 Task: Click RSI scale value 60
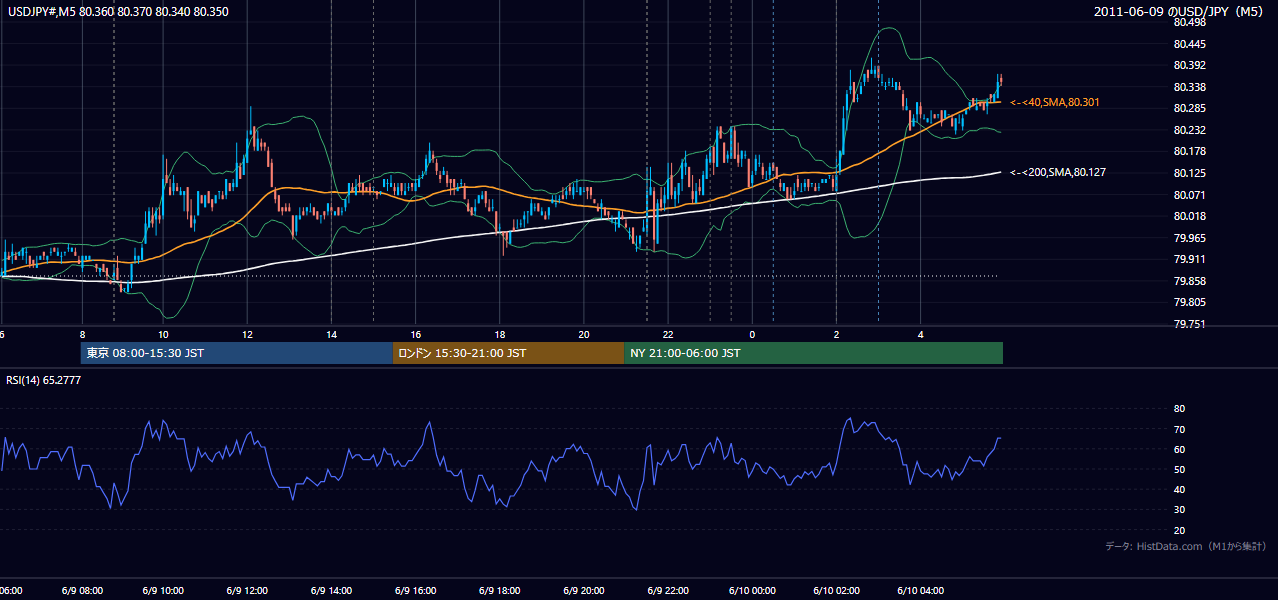point(1179,449)
